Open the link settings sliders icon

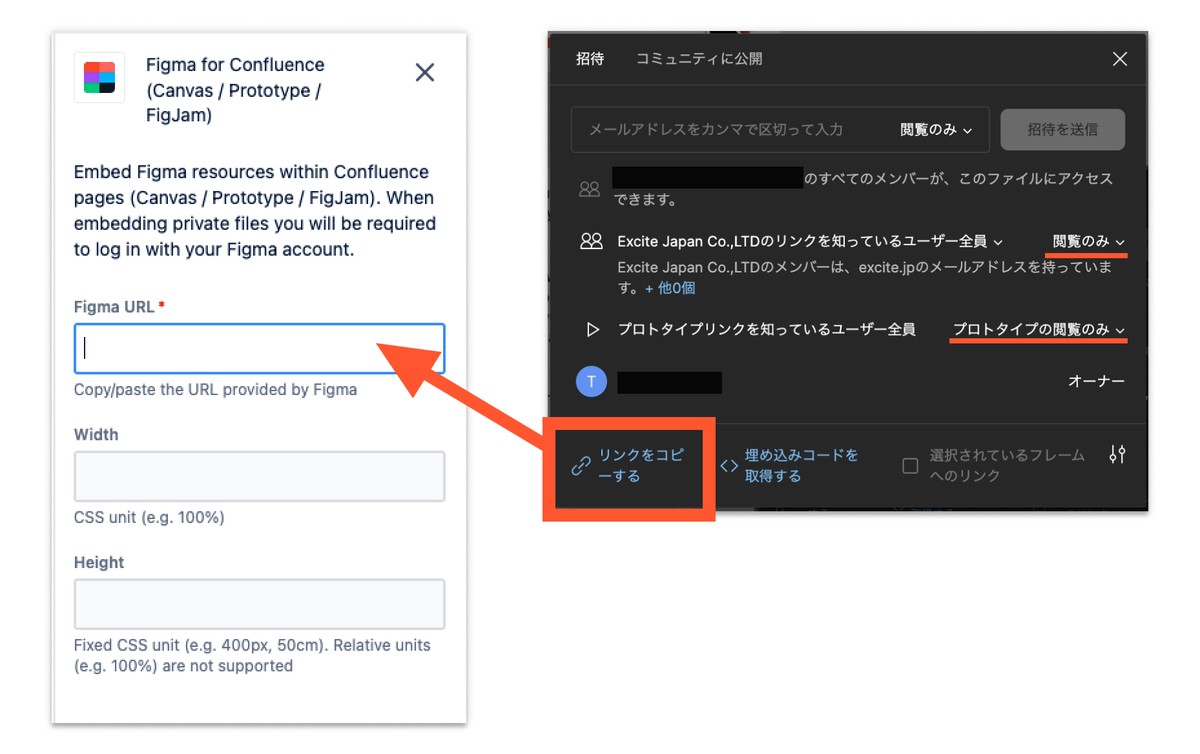1117,455
